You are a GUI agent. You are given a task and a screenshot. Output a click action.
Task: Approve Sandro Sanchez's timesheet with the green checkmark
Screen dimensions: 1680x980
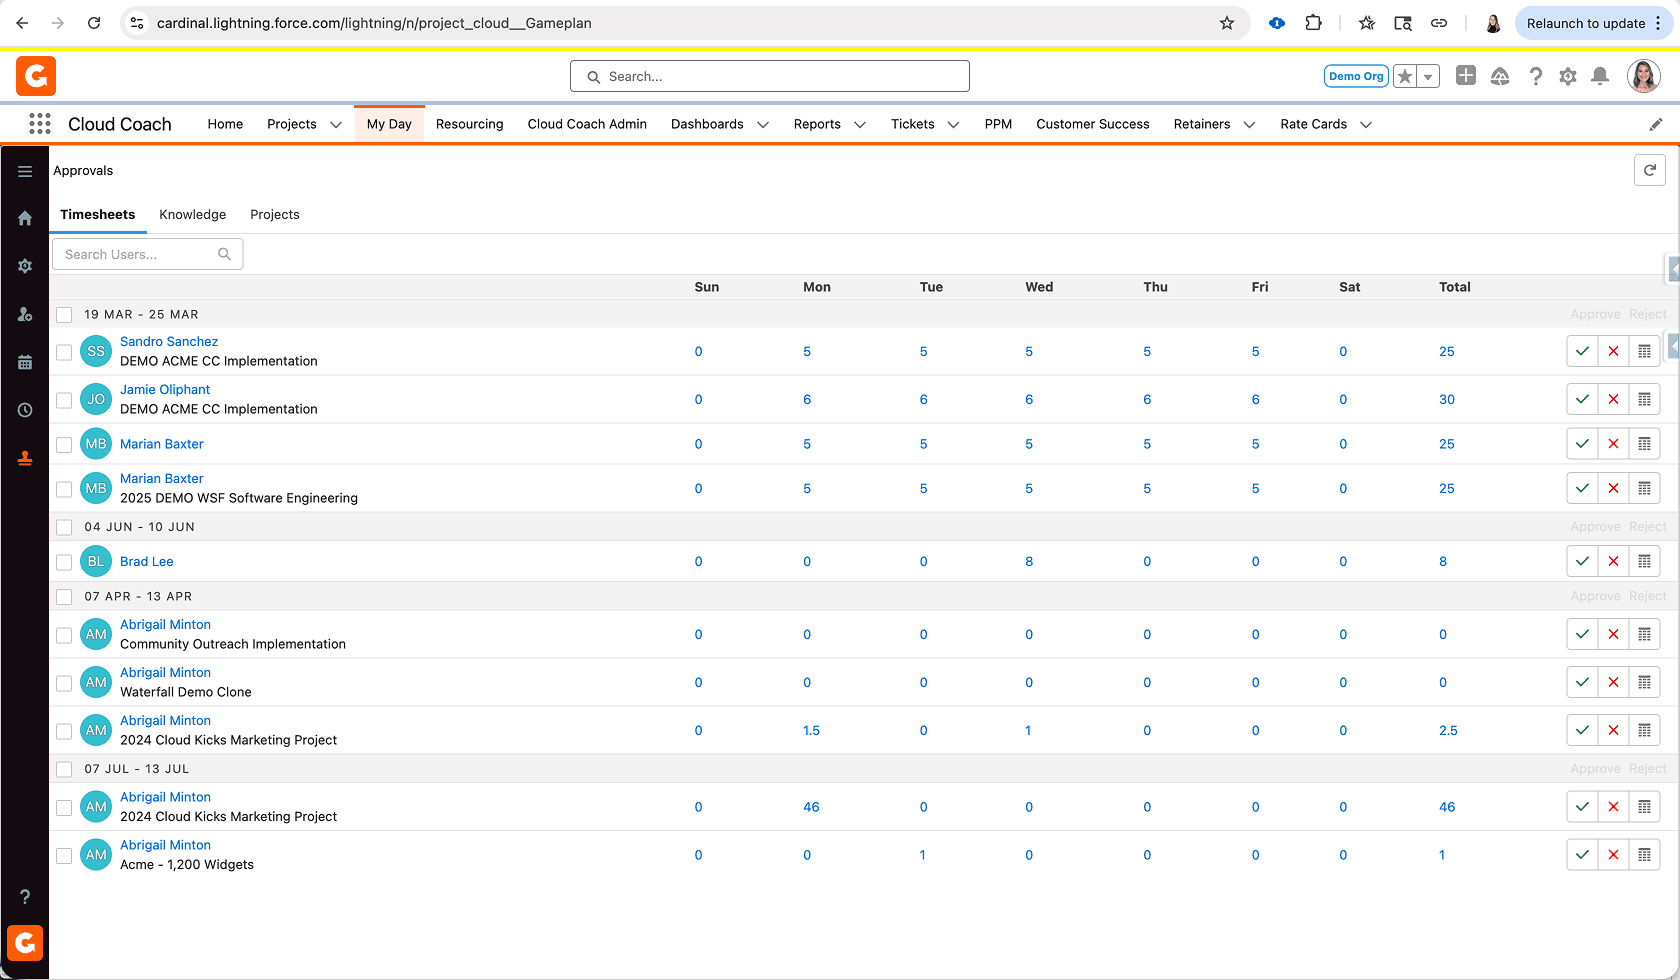(x=1582, y=351)
